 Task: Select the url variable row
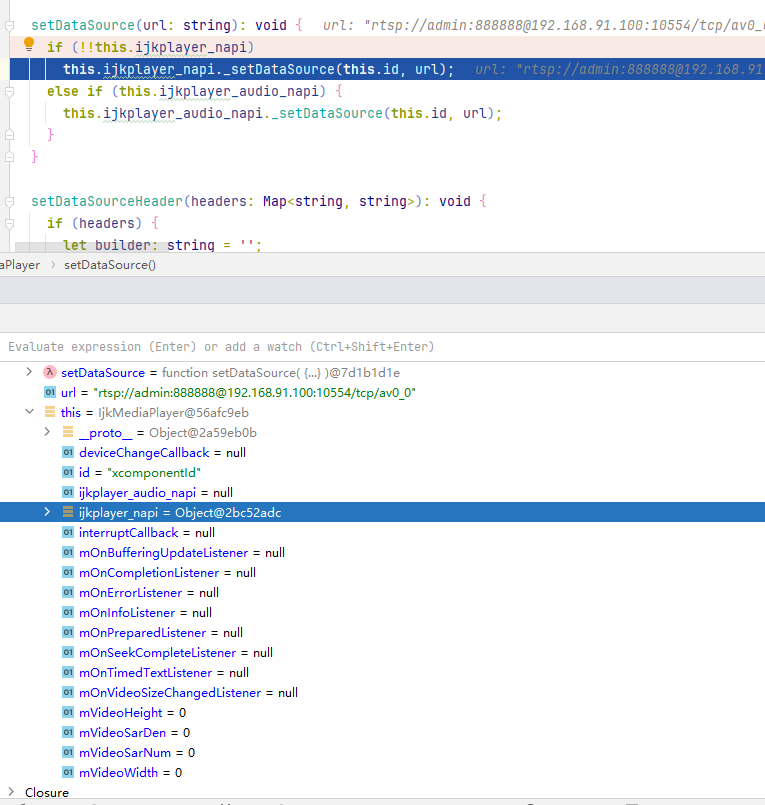382,393
